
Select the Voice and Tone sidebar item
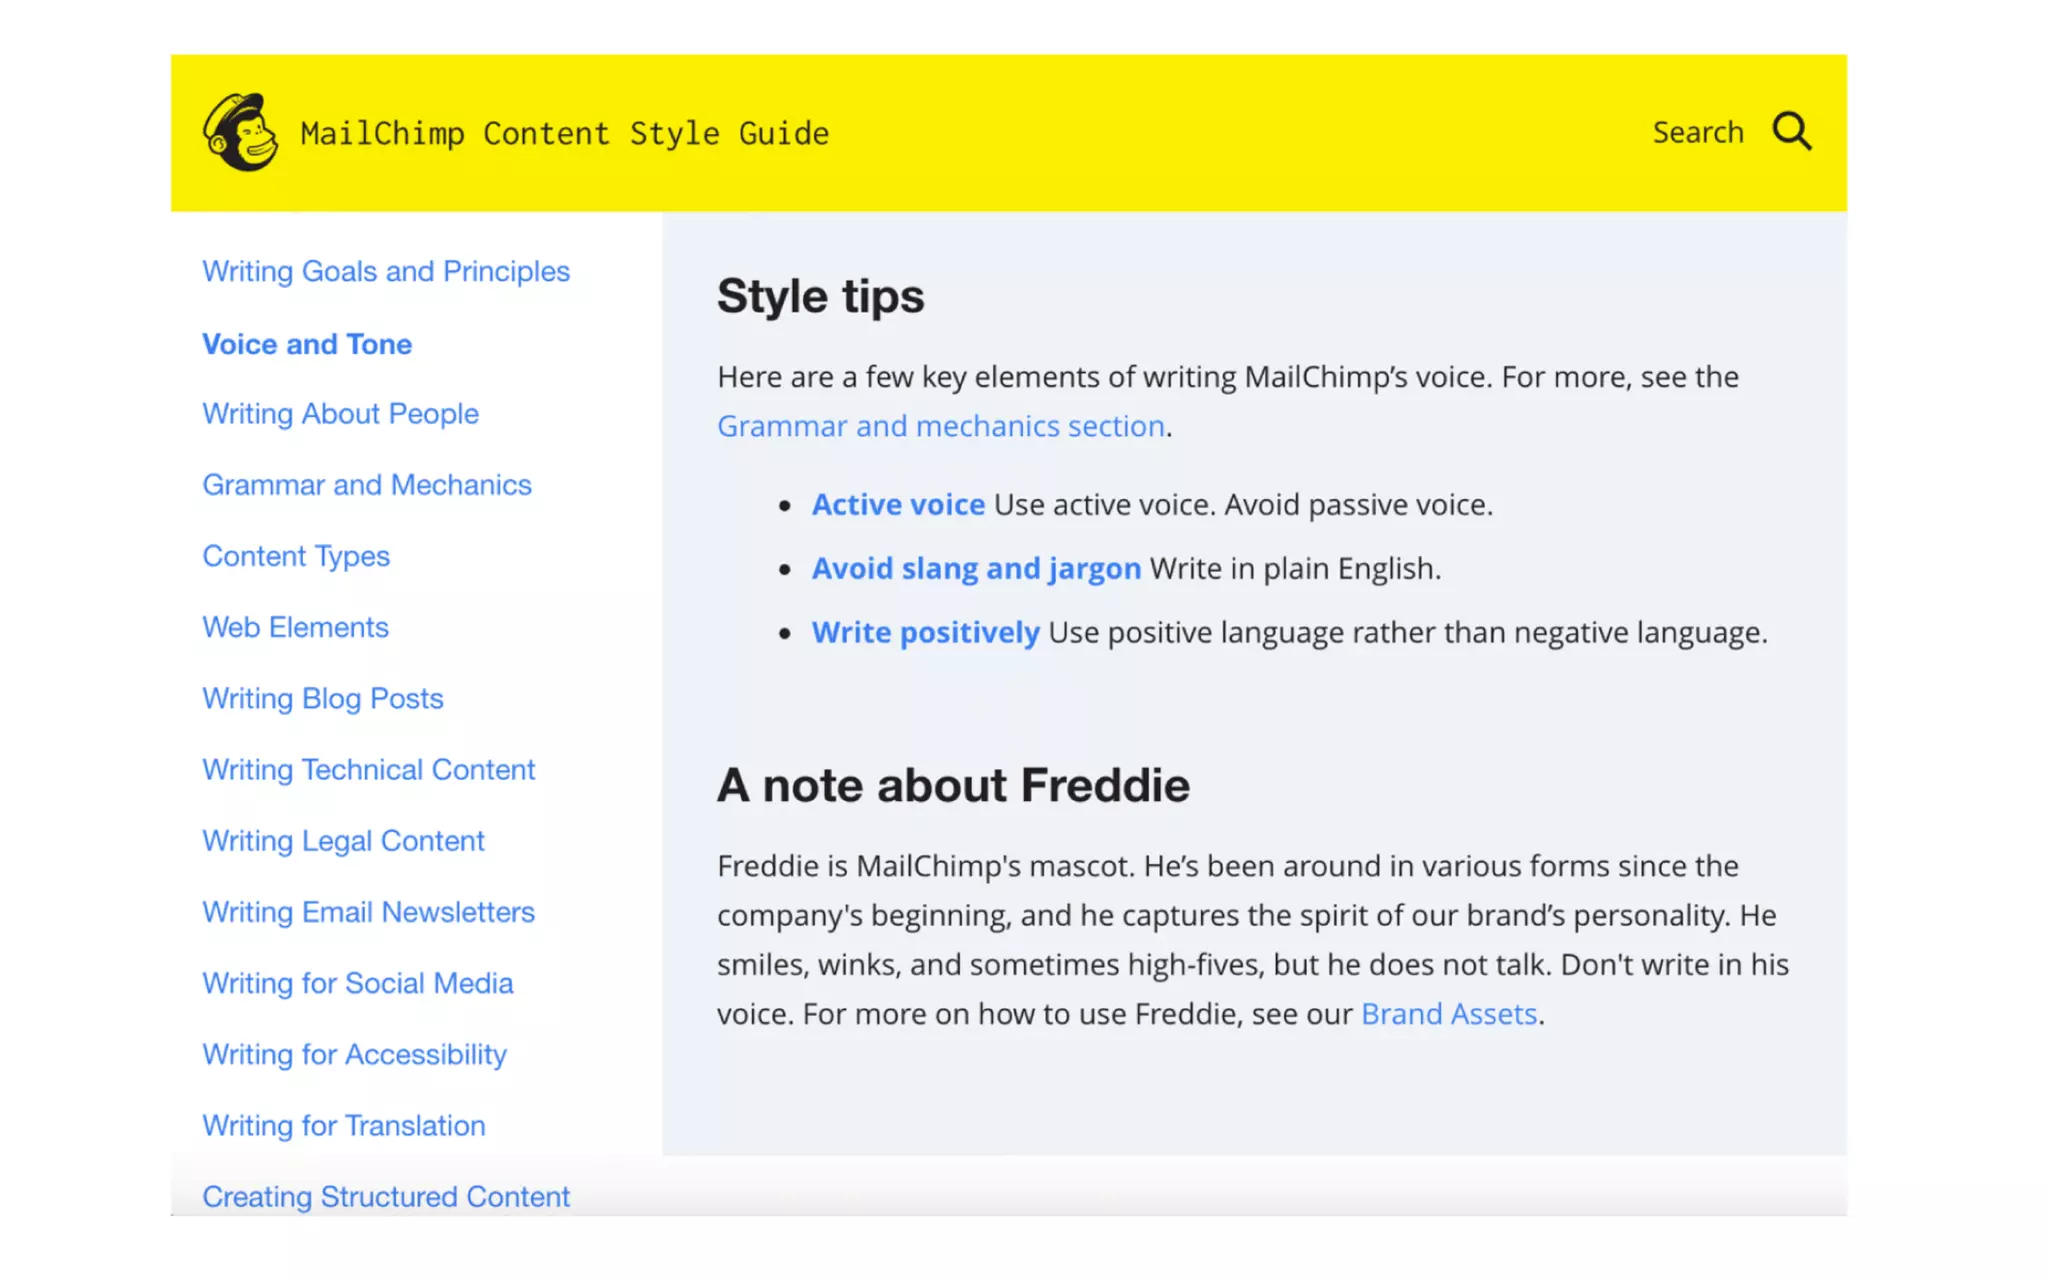pos(307,344)
